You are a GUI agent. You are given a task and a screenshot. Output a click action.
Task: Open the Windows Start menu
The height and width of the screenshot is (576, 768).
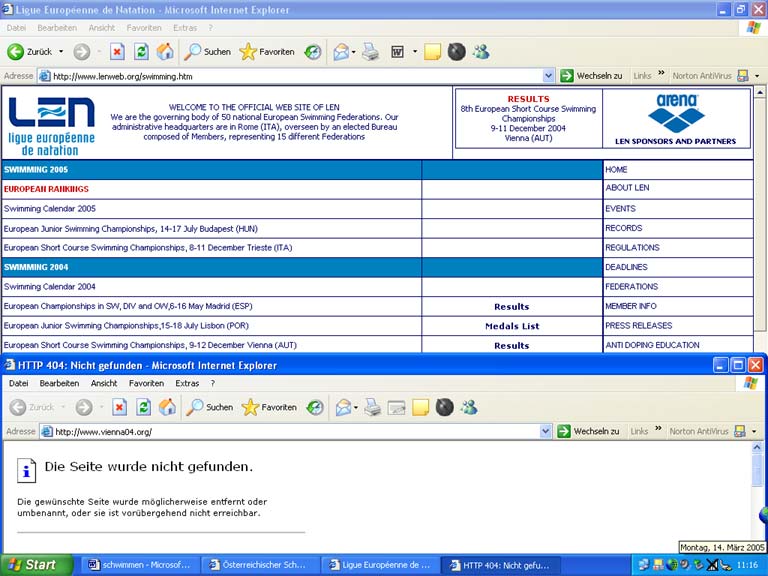36,565
